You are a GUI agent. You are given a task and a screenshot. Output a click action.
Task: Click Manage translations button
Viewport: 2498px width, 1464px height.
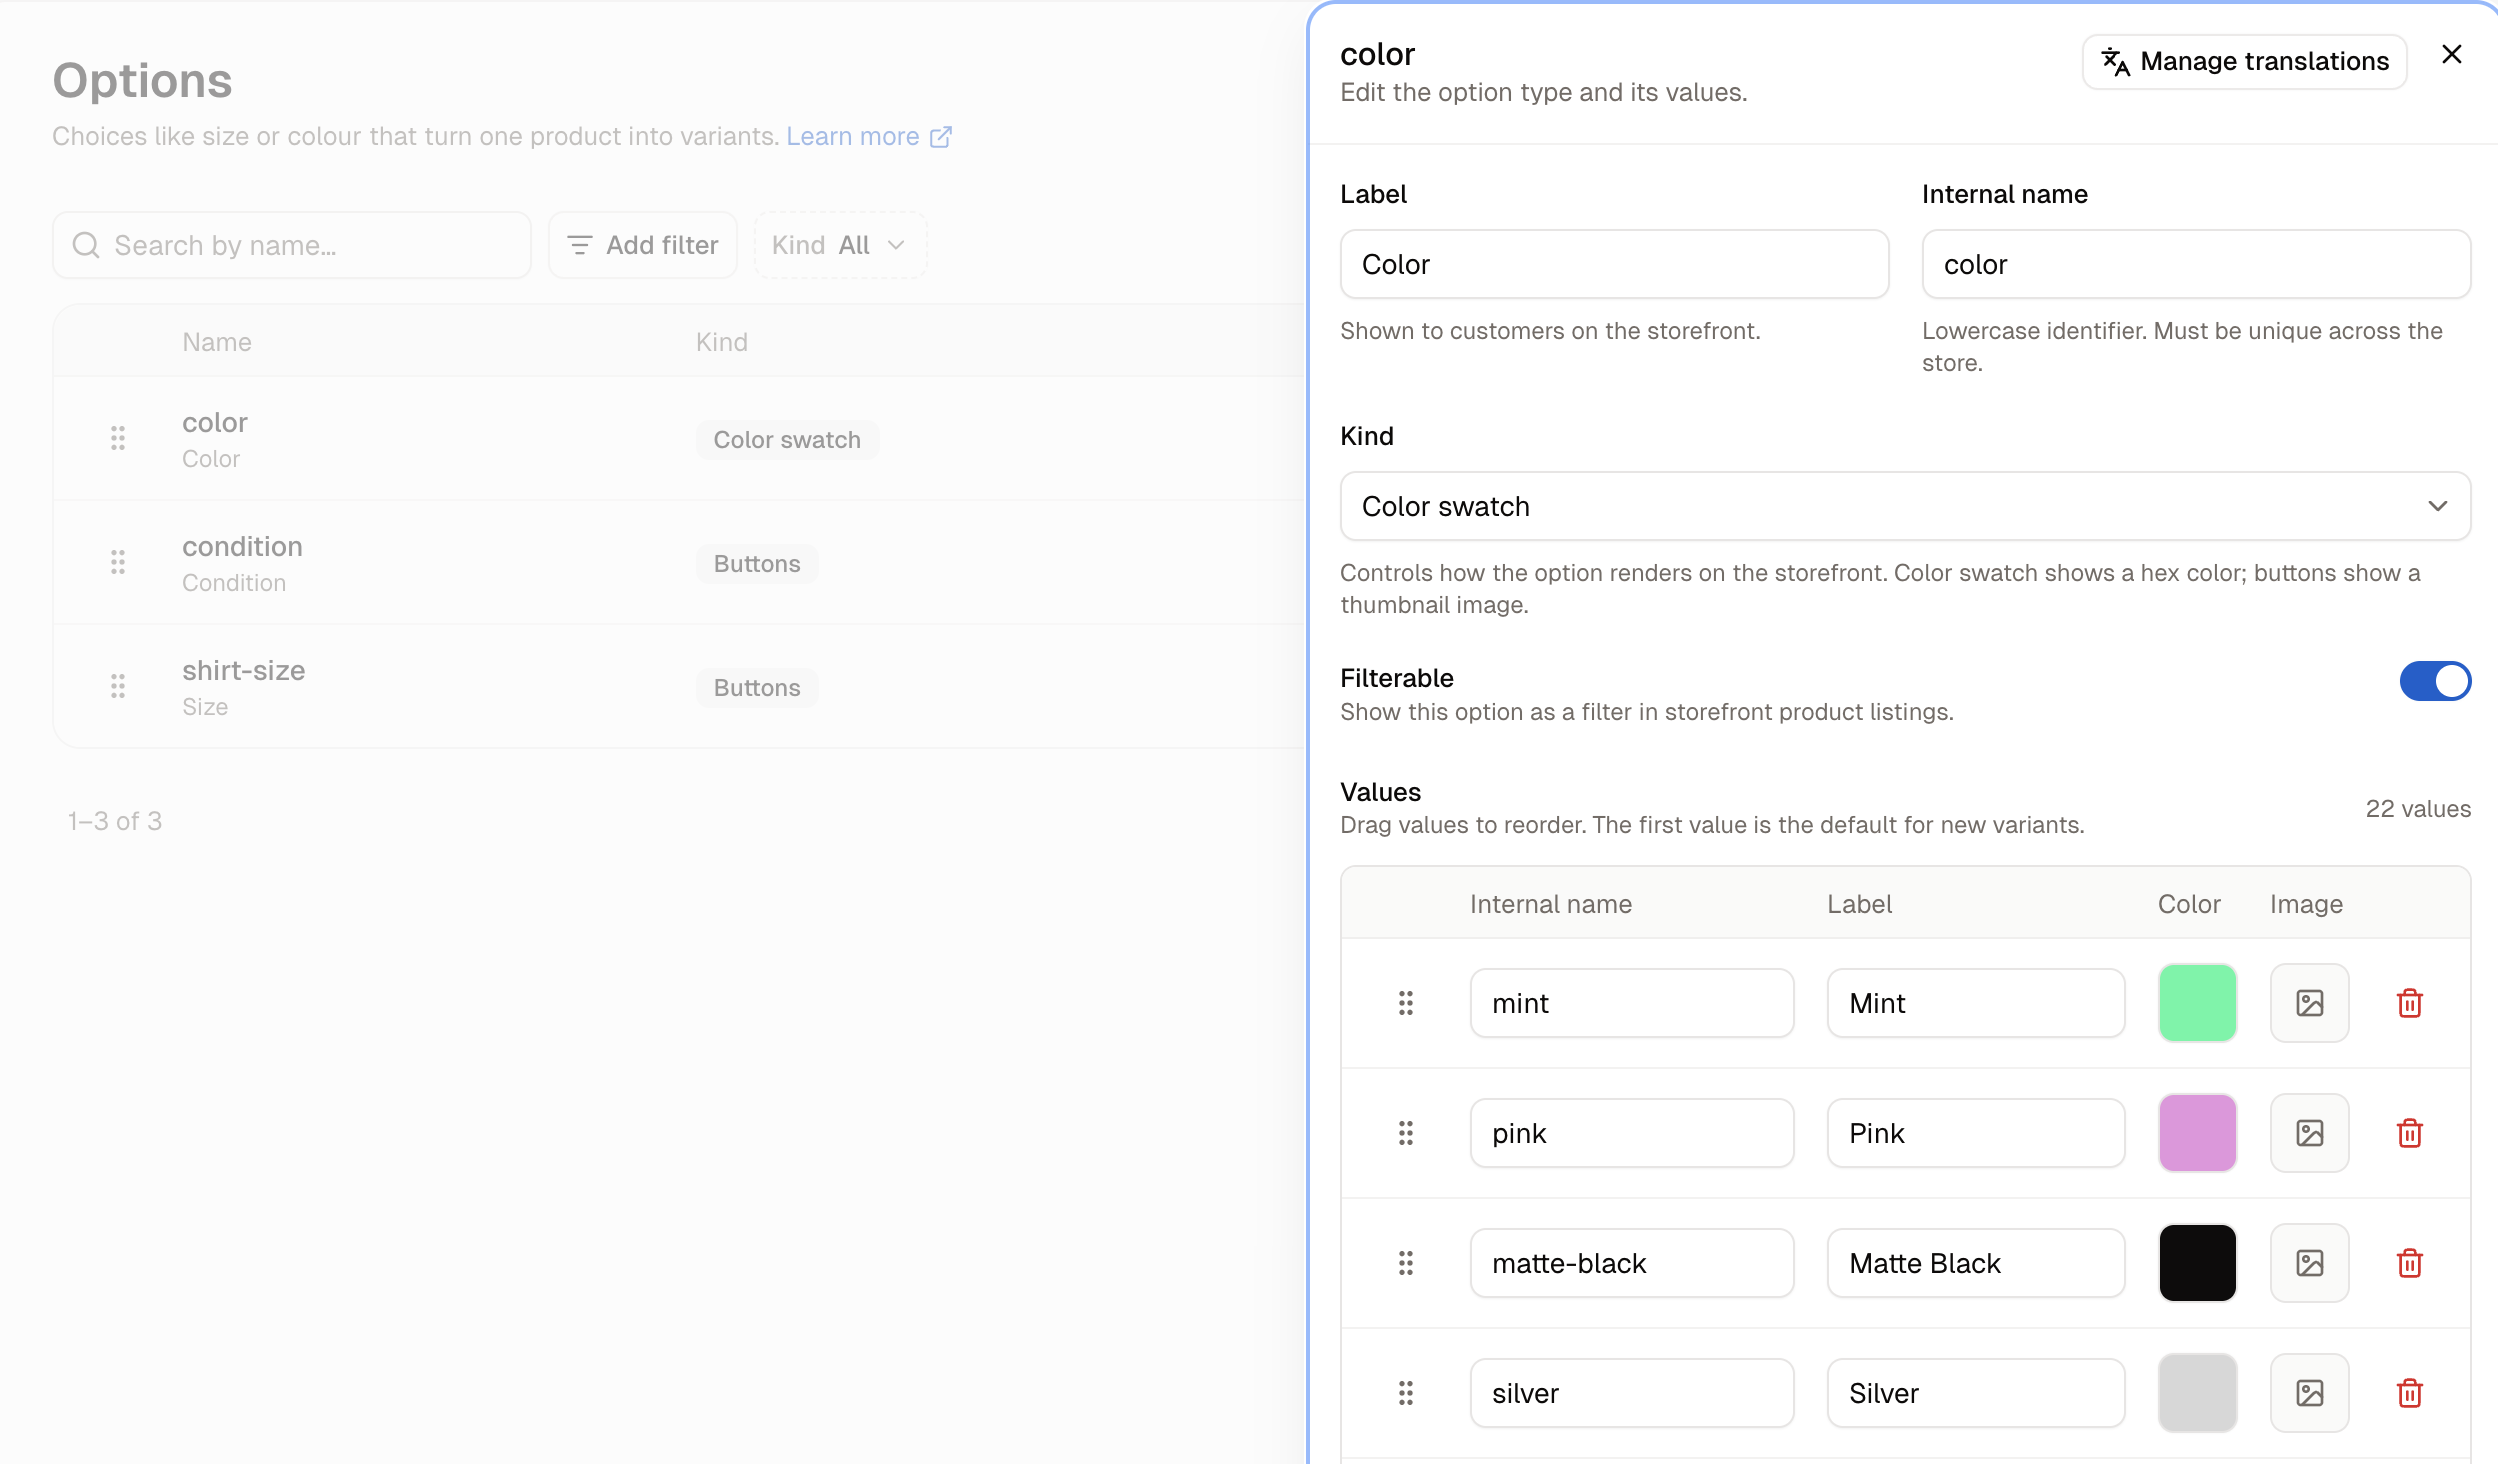(x=2244, y=62)
